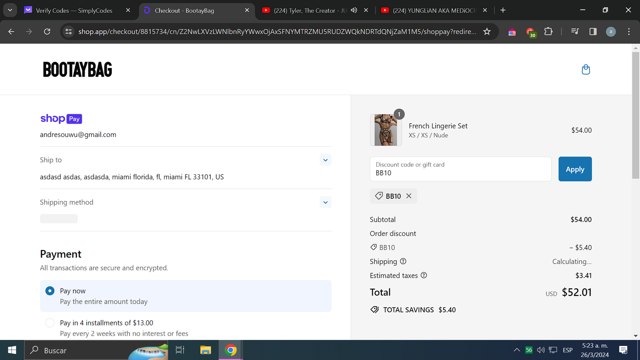Close the Checkout BootayBag tab
Screen dimensions: 640x360
click(x=247, y=10)
